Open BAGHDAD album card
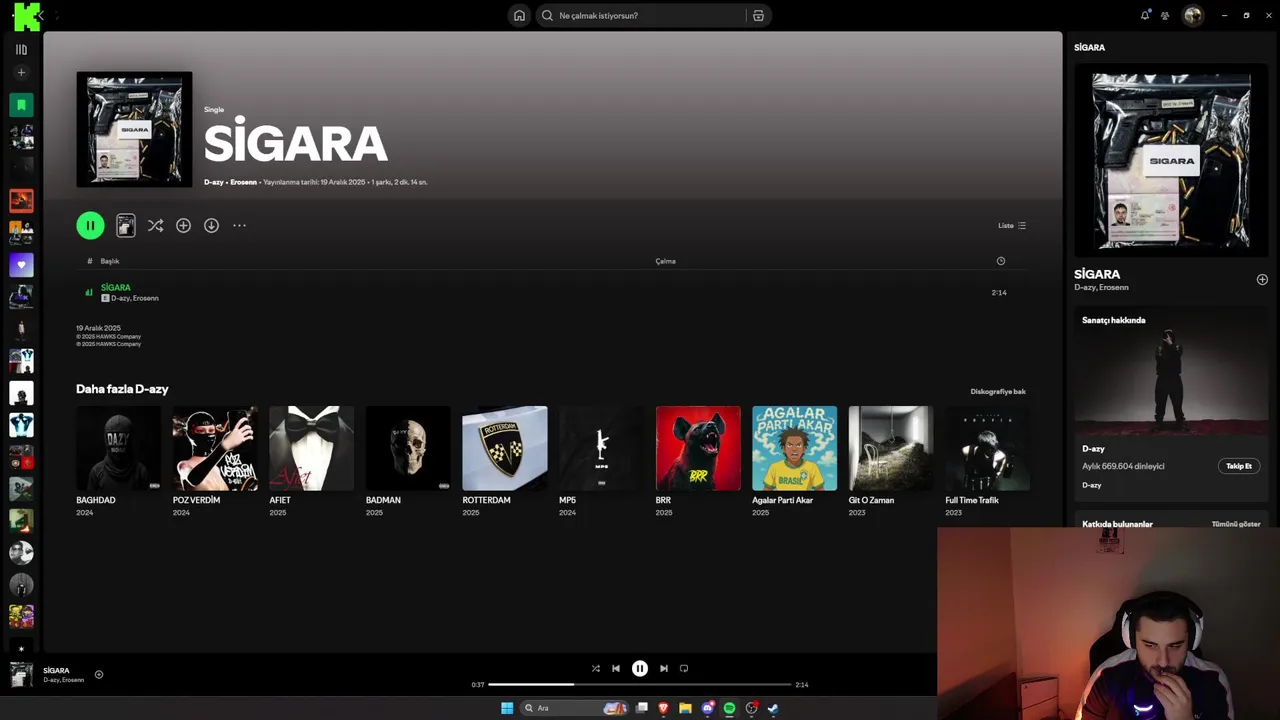The height and width of the screenshot is (720, 1280). (x=118, y=461)
